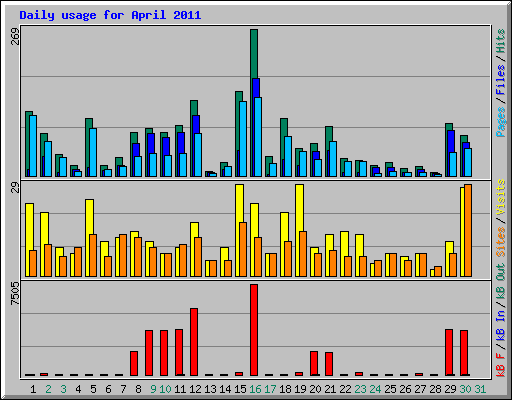Click the red kB bar for day 8
The height and width of the screenshot is (400, 512).
pyautogui.click(x=134, y=363)
